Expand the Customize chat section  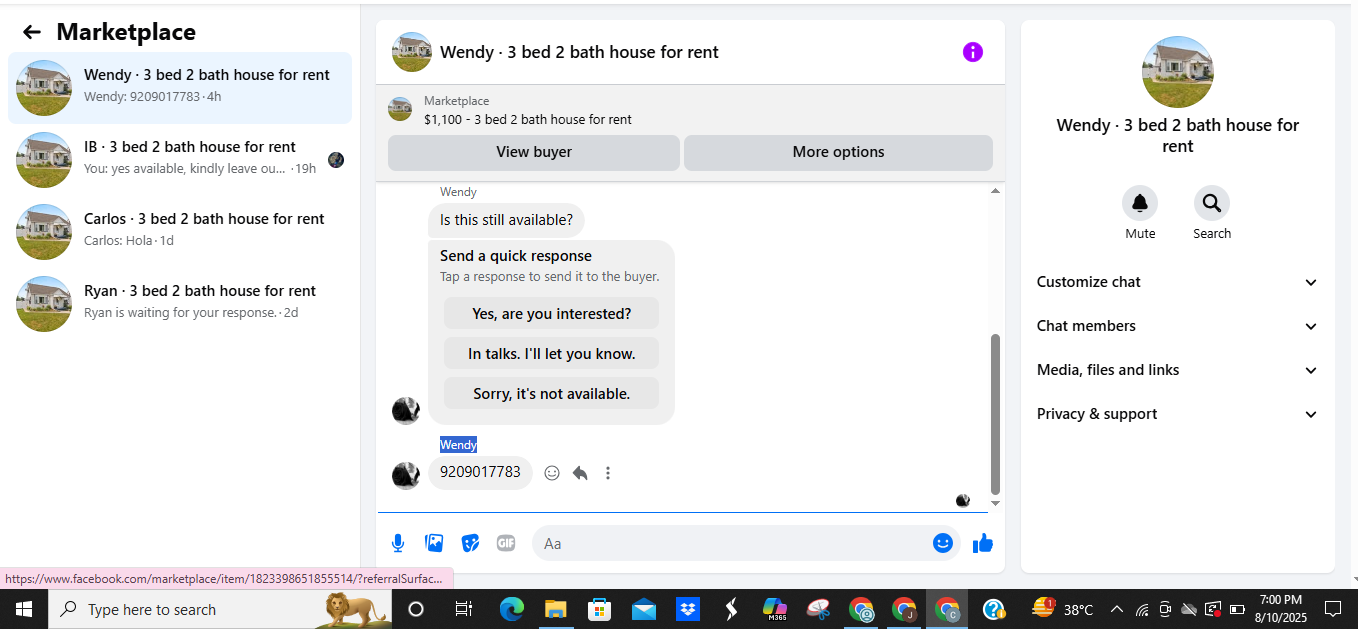[x=1177, y=282]
